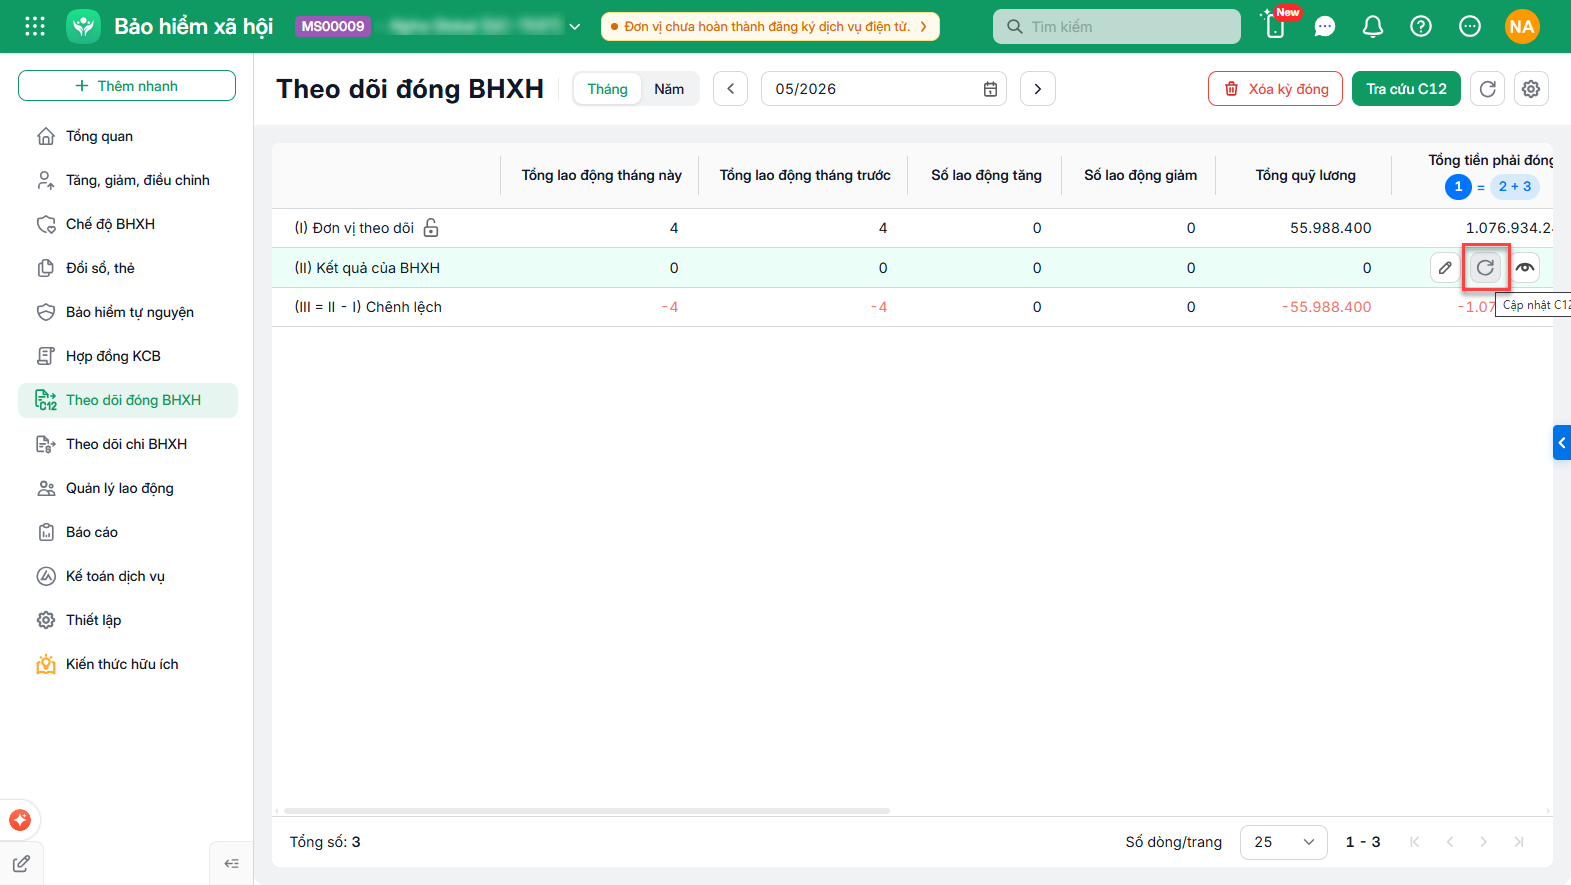Open the rows per page dropdown 25
Screen dimensions: 1571x885
coord(1284,842)
